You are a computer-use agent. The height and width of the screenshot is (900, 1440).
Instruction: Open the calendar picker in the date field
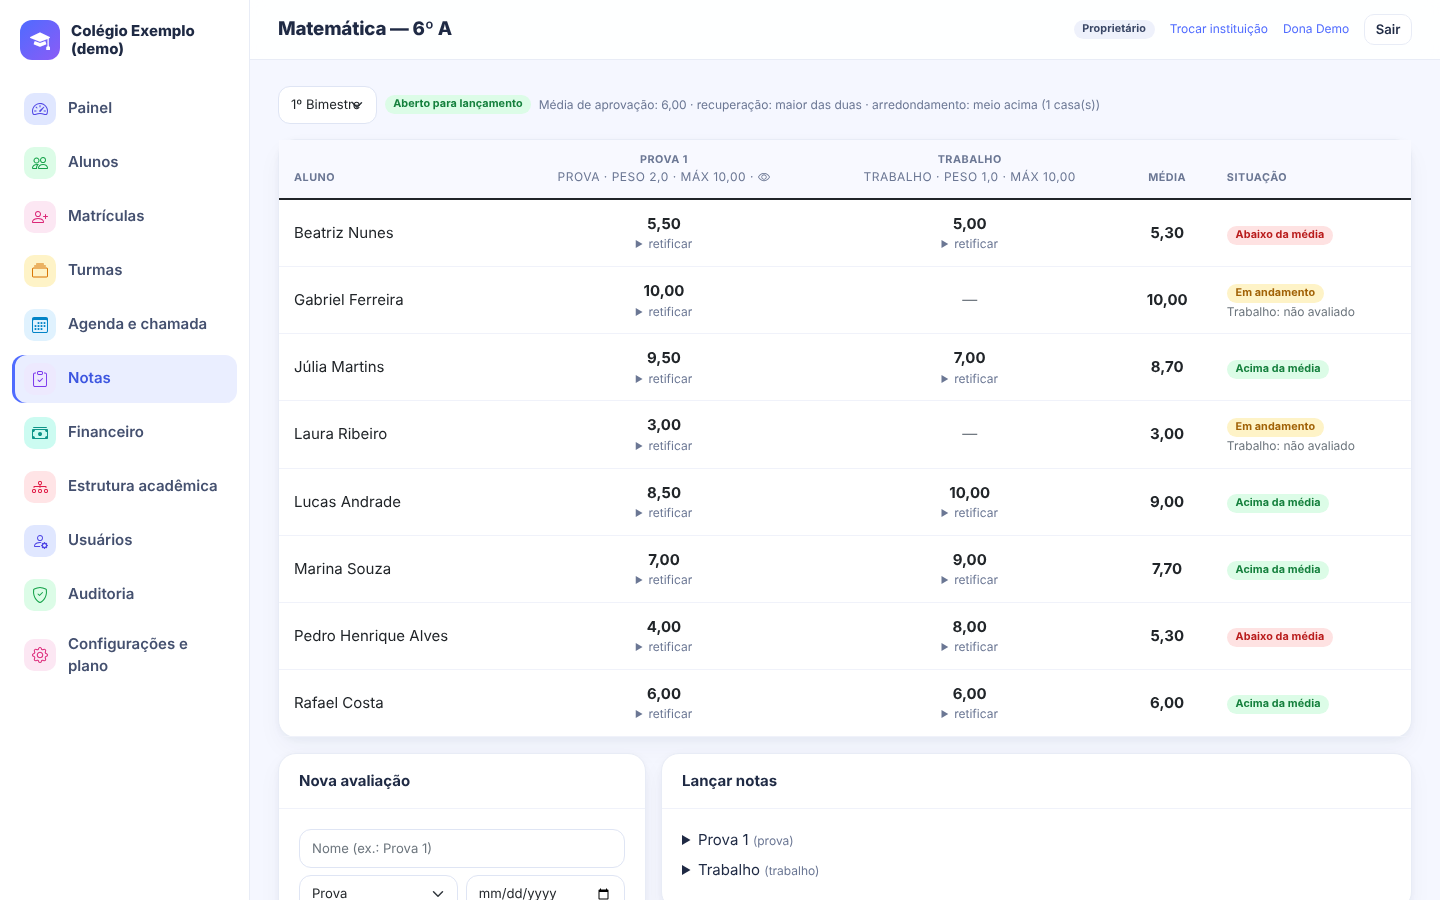[603, 893]
